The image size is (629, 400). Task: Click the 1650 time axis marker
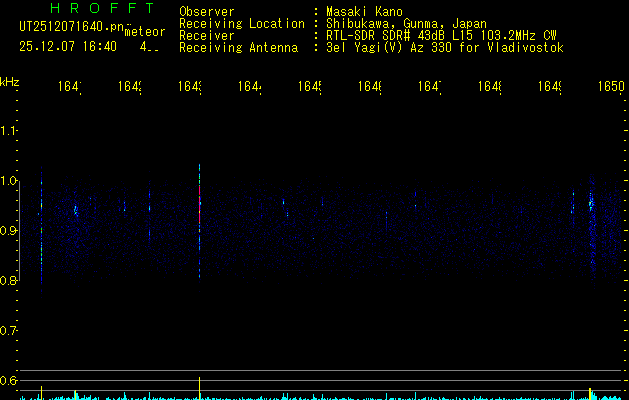611,88
